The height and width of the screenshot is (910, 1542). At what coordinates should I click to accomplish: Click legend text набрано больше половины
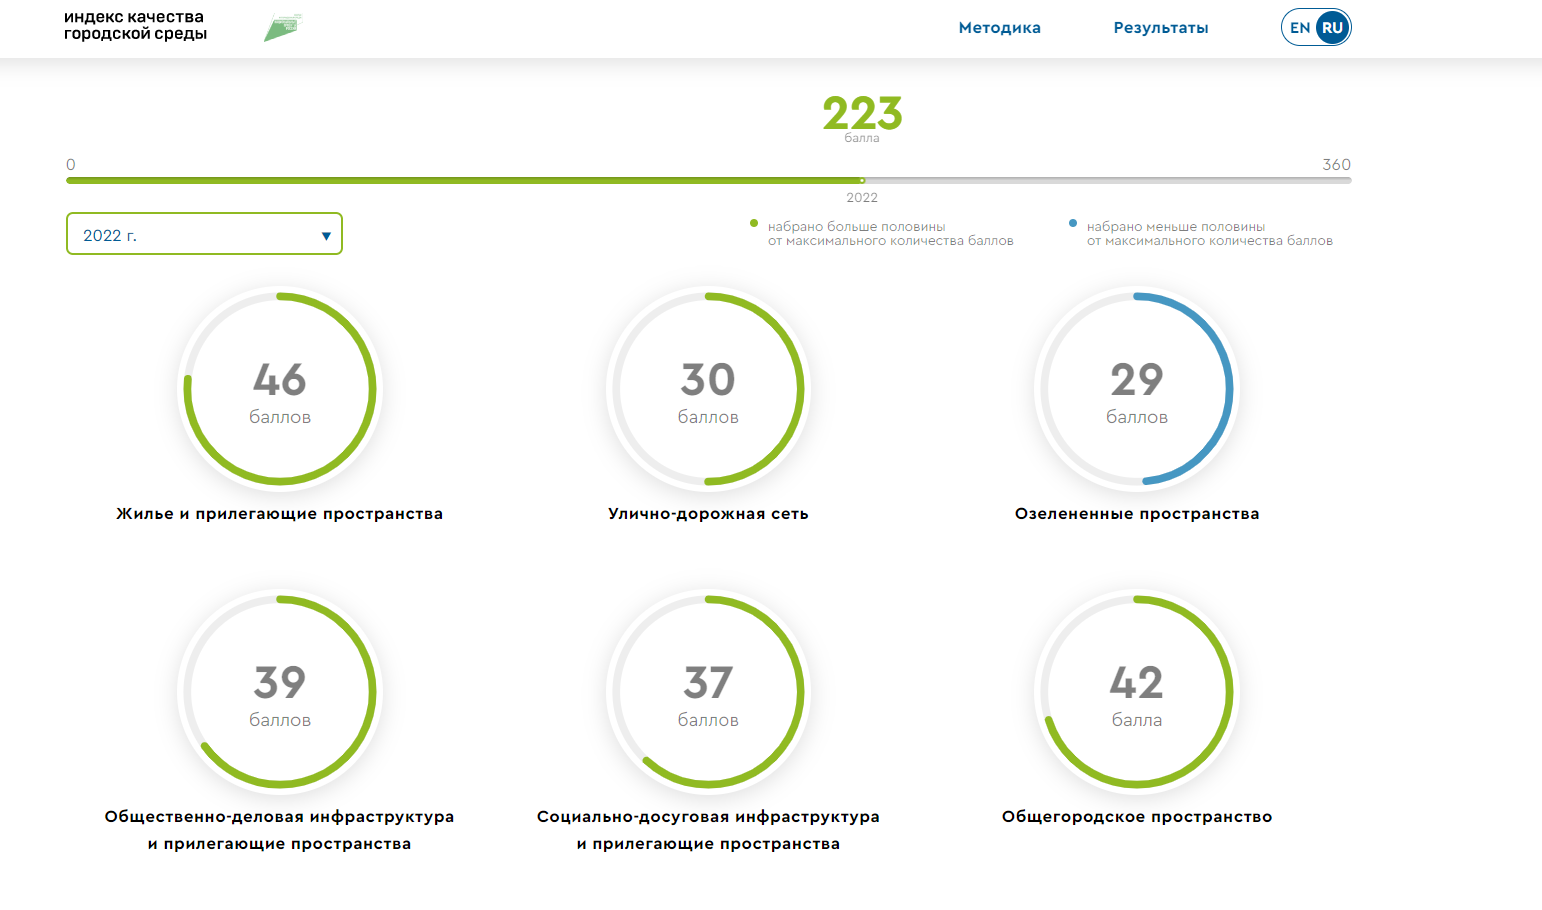coord(890,234)
